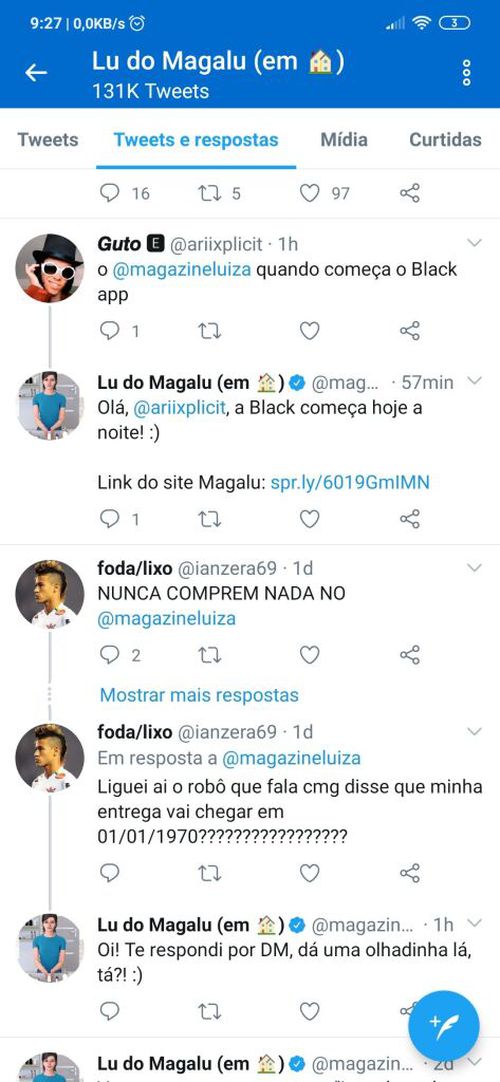Screen dimensions: 500x1082
Task: Retweet the 01/01/1970 delivery tweet
Action: [x=210, y=874]
